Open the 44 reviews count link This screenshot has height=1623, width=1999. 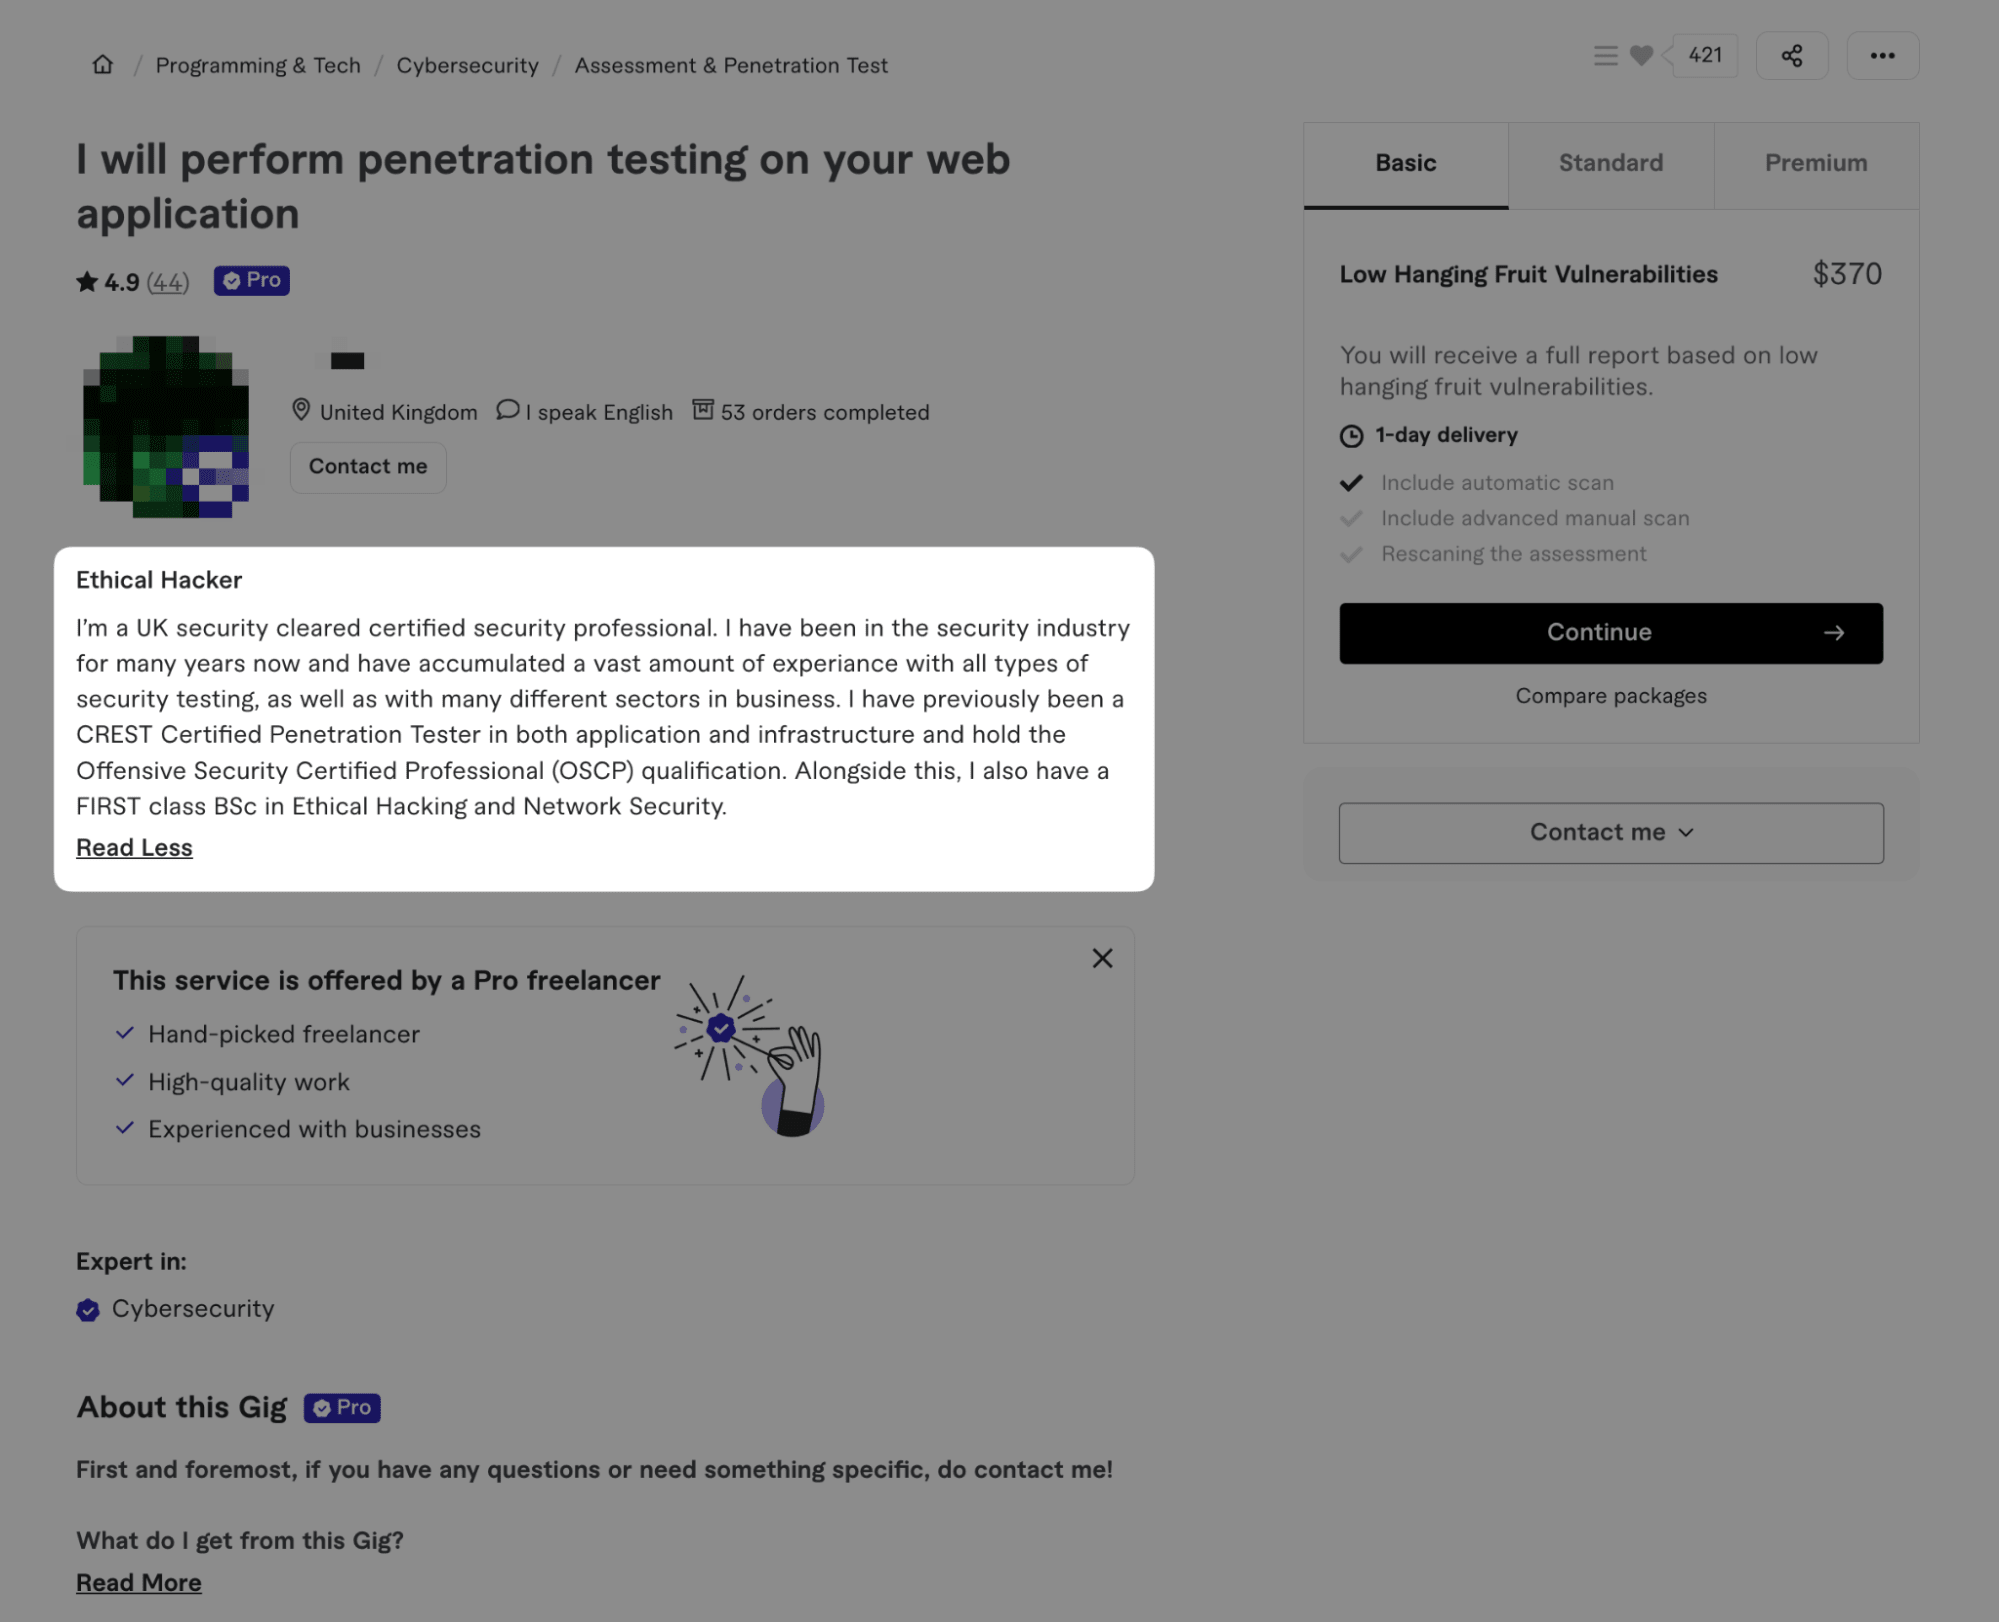coord(167,283)
